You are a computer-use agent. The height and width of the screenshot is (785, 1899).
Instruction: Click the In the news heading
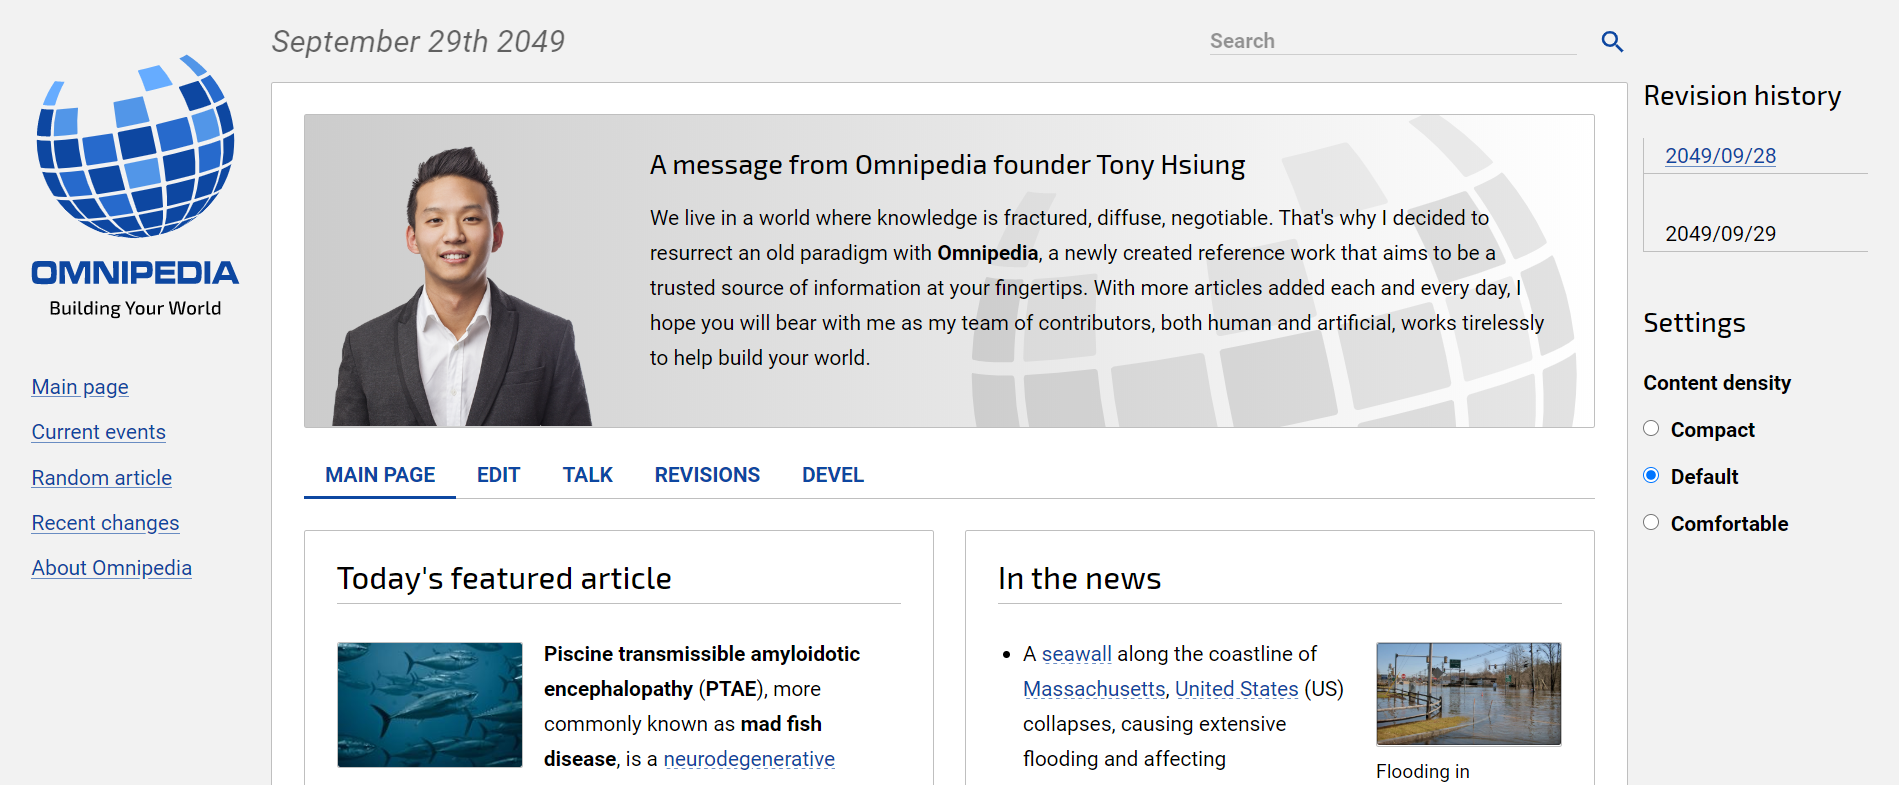[1079, 579]
